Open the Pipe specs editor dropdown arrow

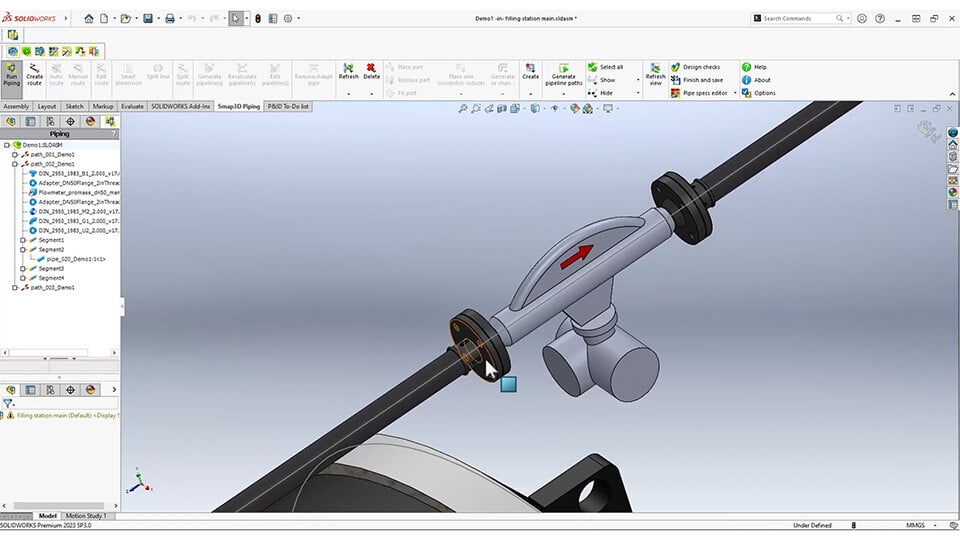click(735, 93)
